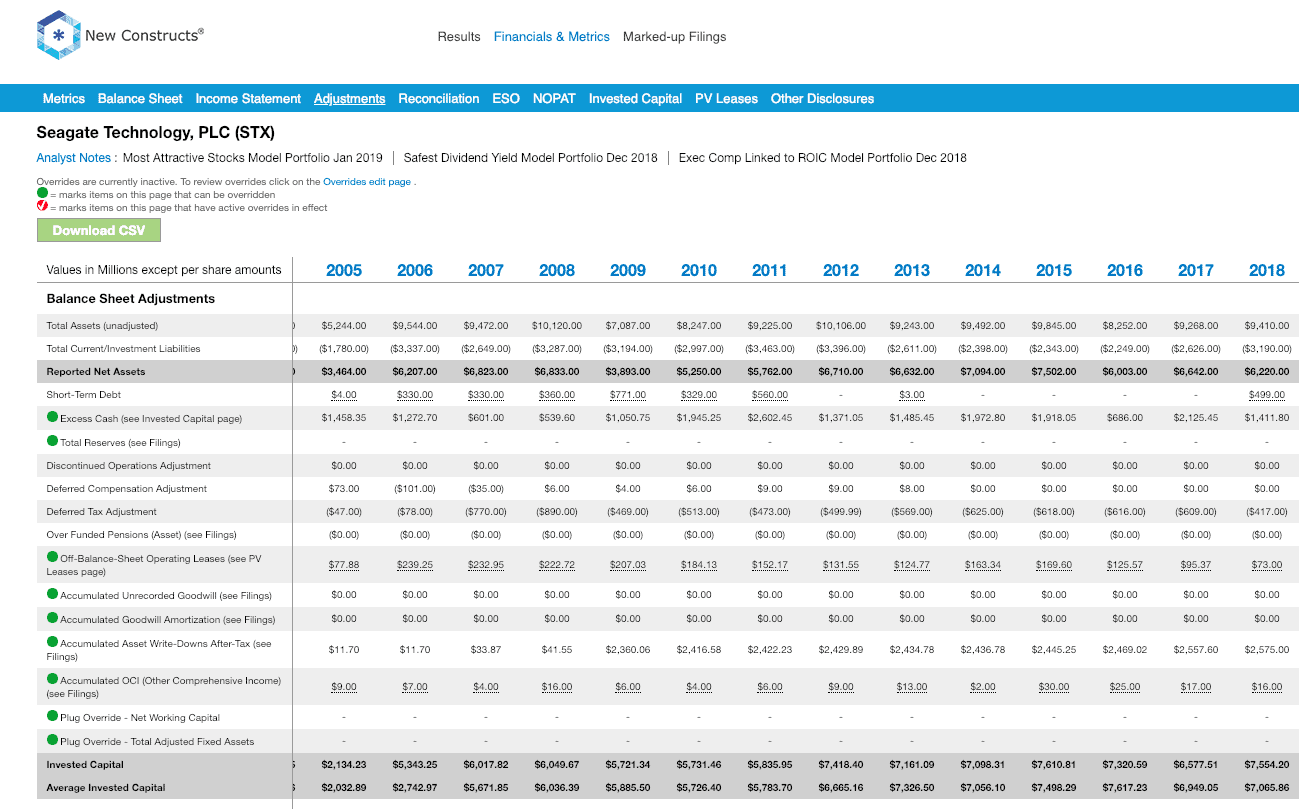Switch to the Invested Capital tab
Screen dimensions: 1299x809
coord(635,98)
